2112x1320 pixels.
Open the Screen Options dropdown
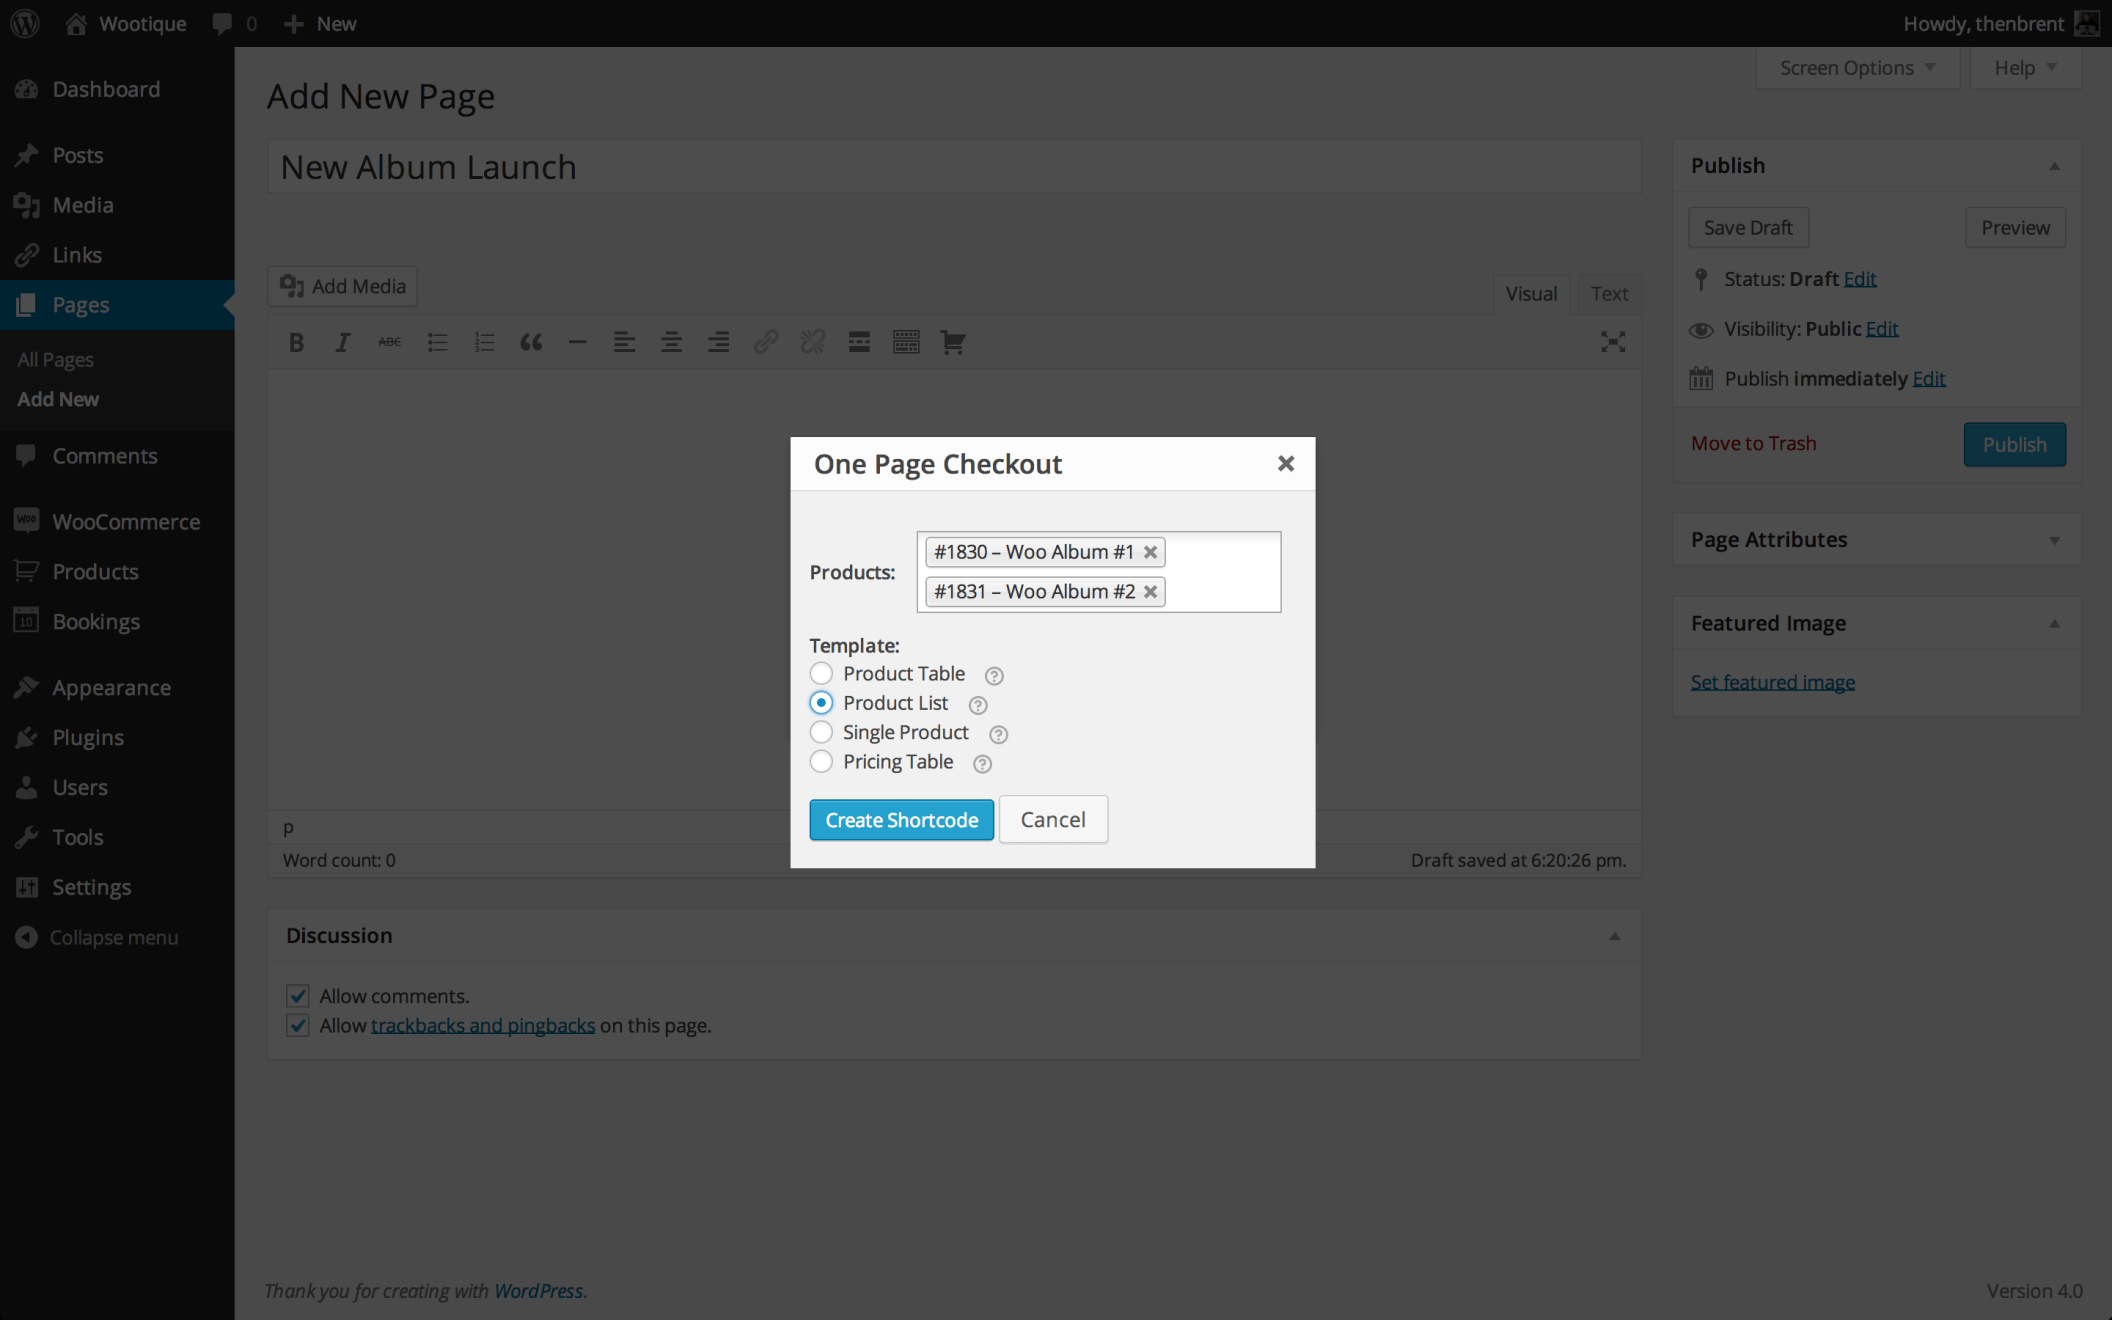1855,67
